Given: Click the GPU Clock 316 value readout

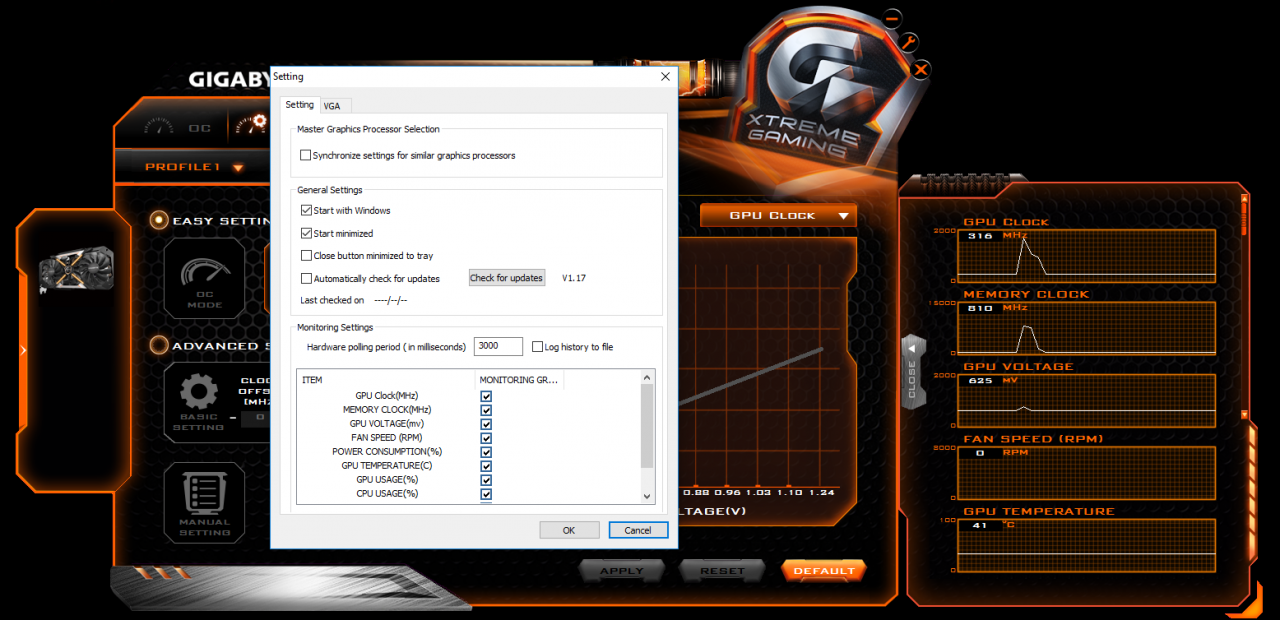Looking at the screenshot, I should tap(981, 236).
